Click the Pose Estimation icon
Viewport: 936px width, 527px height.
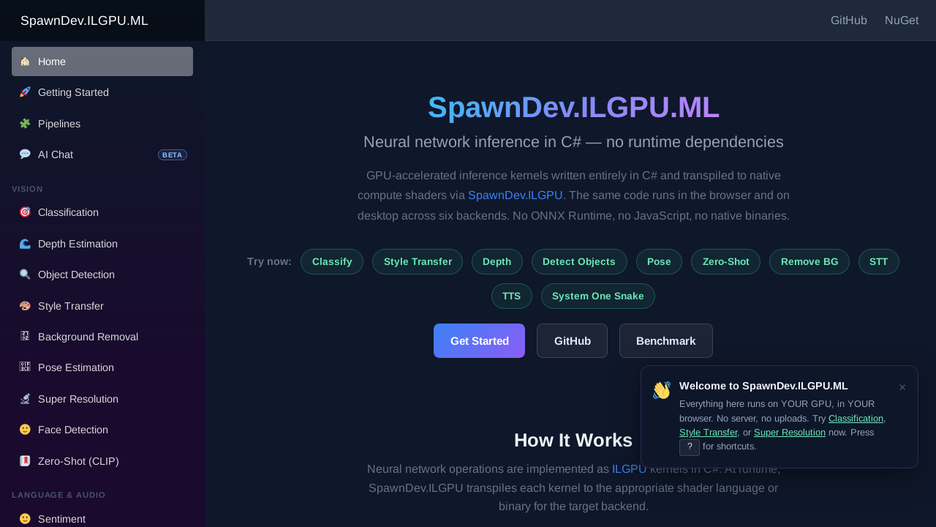(24, 367)
